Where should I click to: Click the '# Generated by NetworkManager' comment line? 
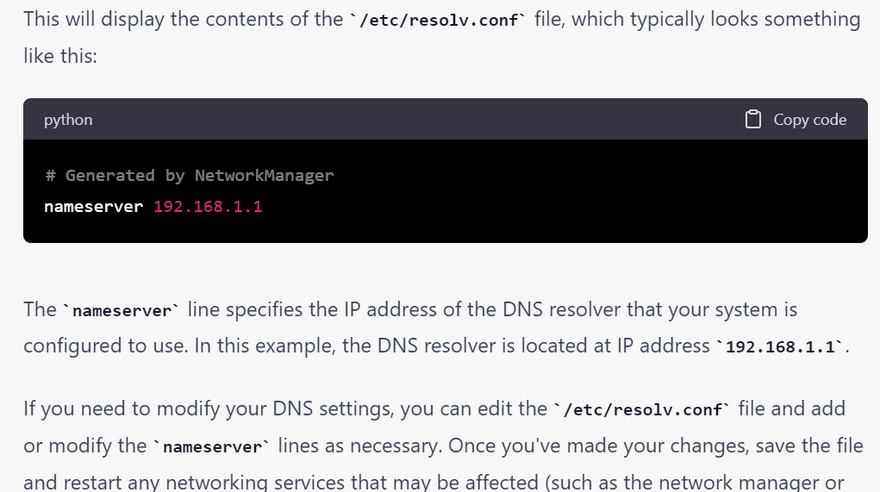coord(189,176)
